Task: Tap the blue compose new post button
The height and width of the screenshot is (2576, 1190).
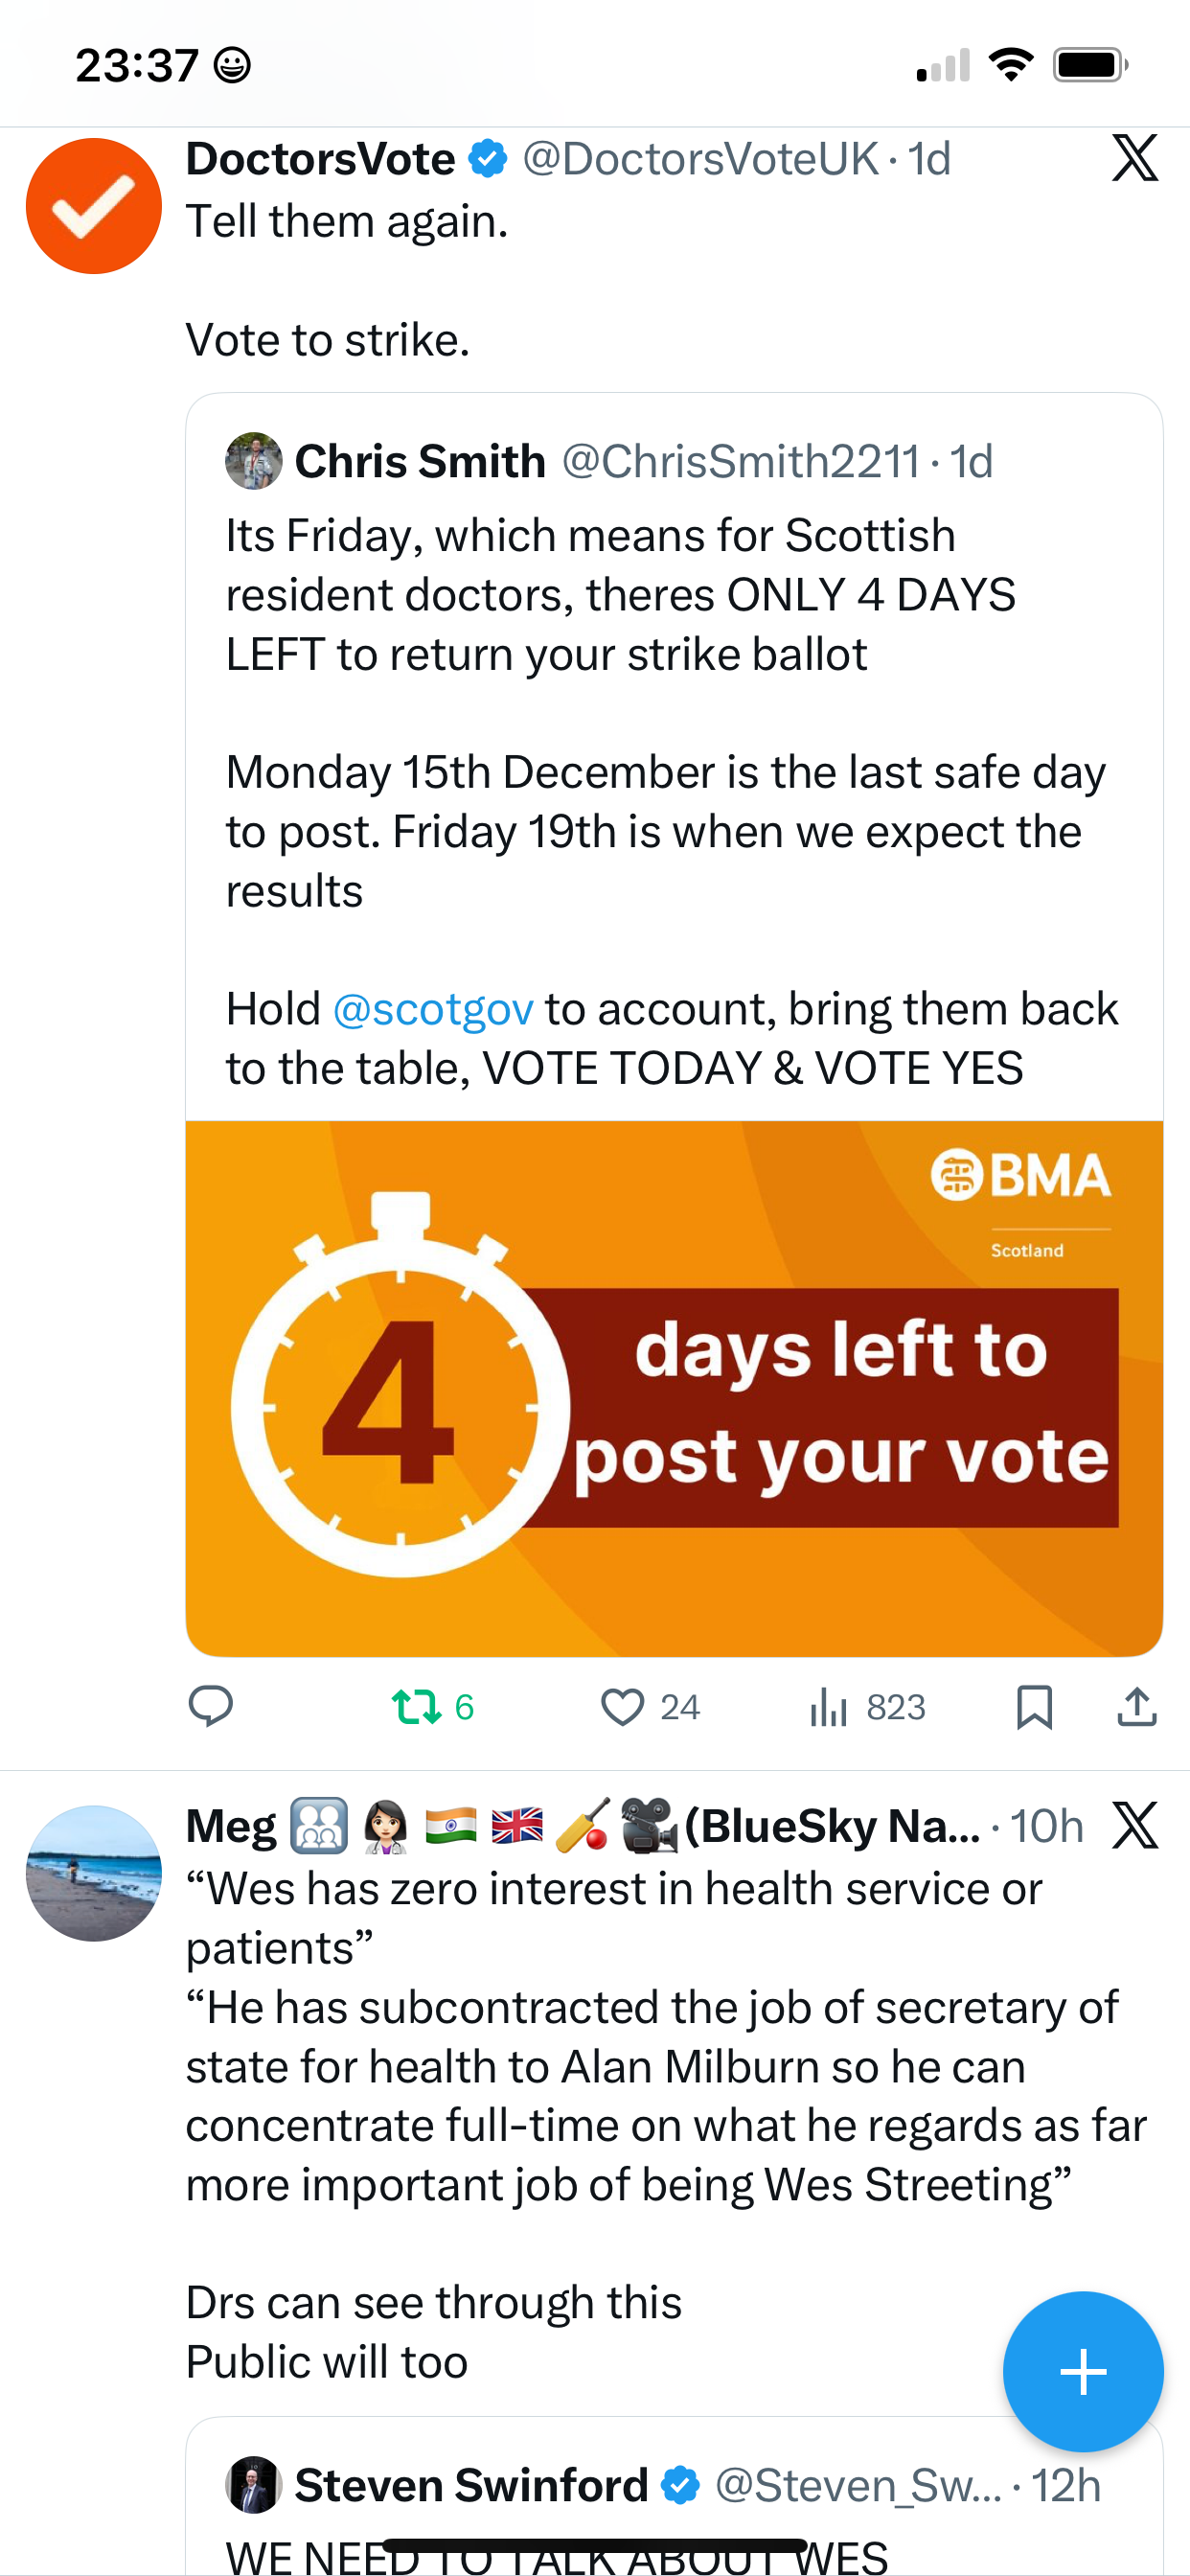Action: [x=1083, y=2371]
